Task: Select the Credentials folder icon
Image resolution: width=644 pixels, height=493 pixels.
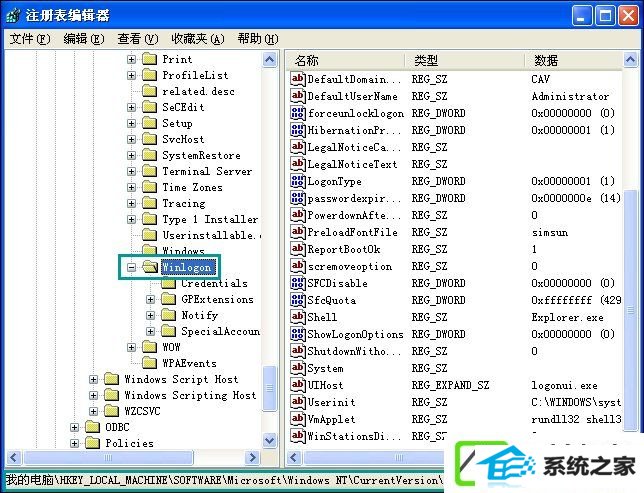Action: coord(168,283)
